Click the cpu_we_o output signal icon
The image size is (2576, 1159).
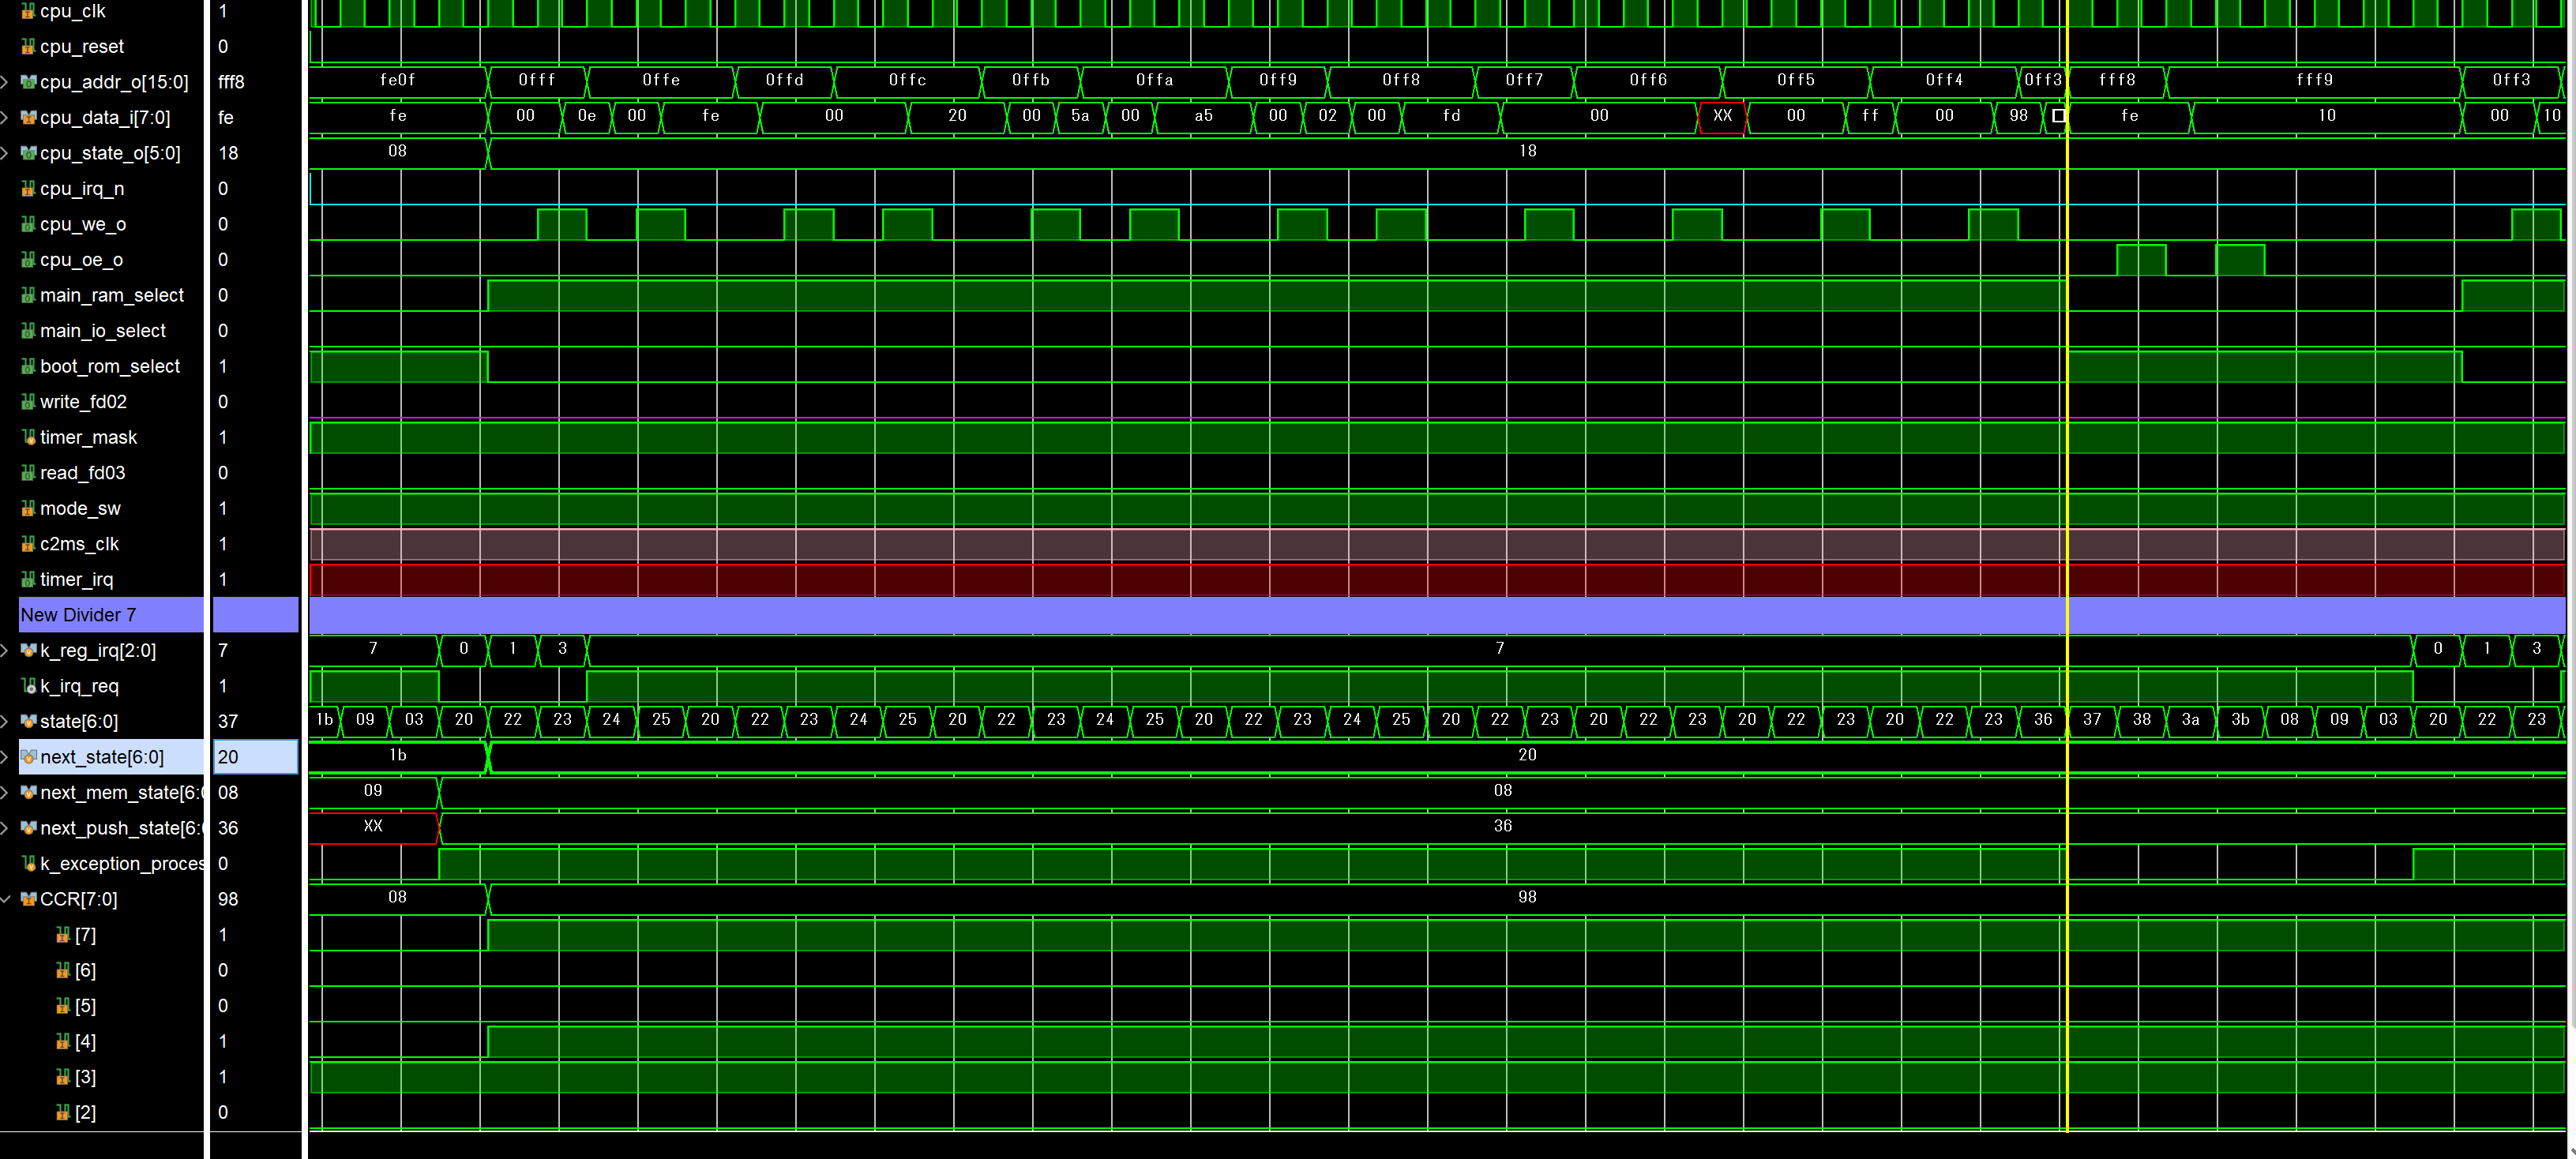(28, 224)
